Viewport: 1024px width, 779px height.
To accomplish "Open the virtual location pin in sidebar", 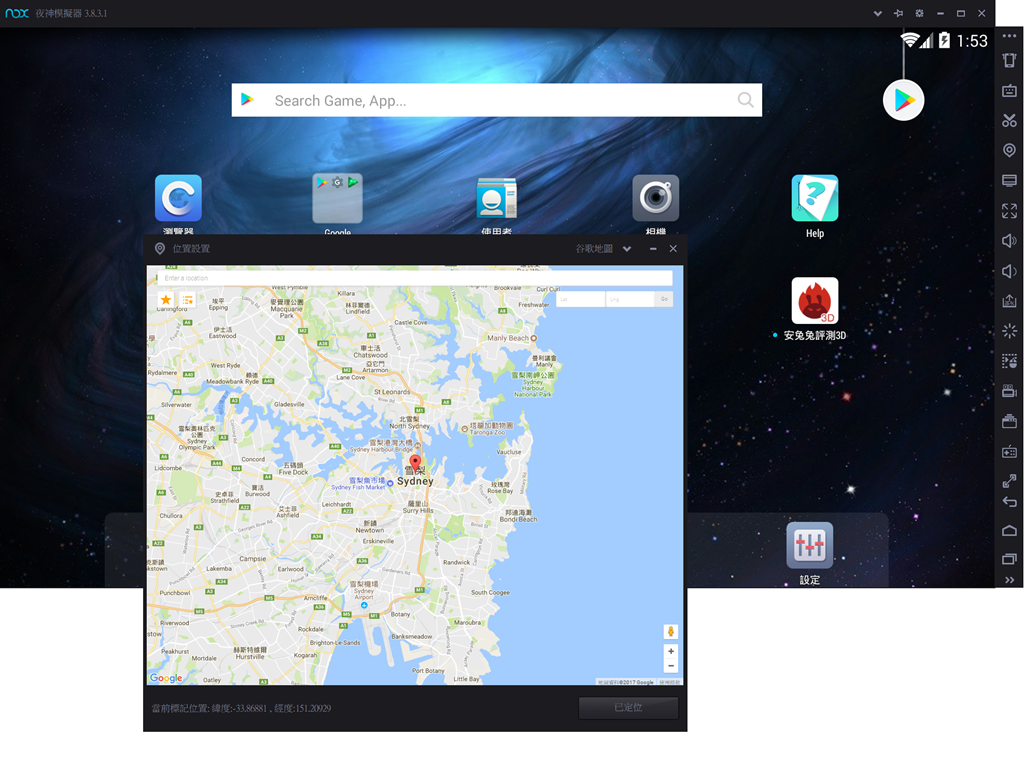I will pyautogui.click(x=1009, y=150).
